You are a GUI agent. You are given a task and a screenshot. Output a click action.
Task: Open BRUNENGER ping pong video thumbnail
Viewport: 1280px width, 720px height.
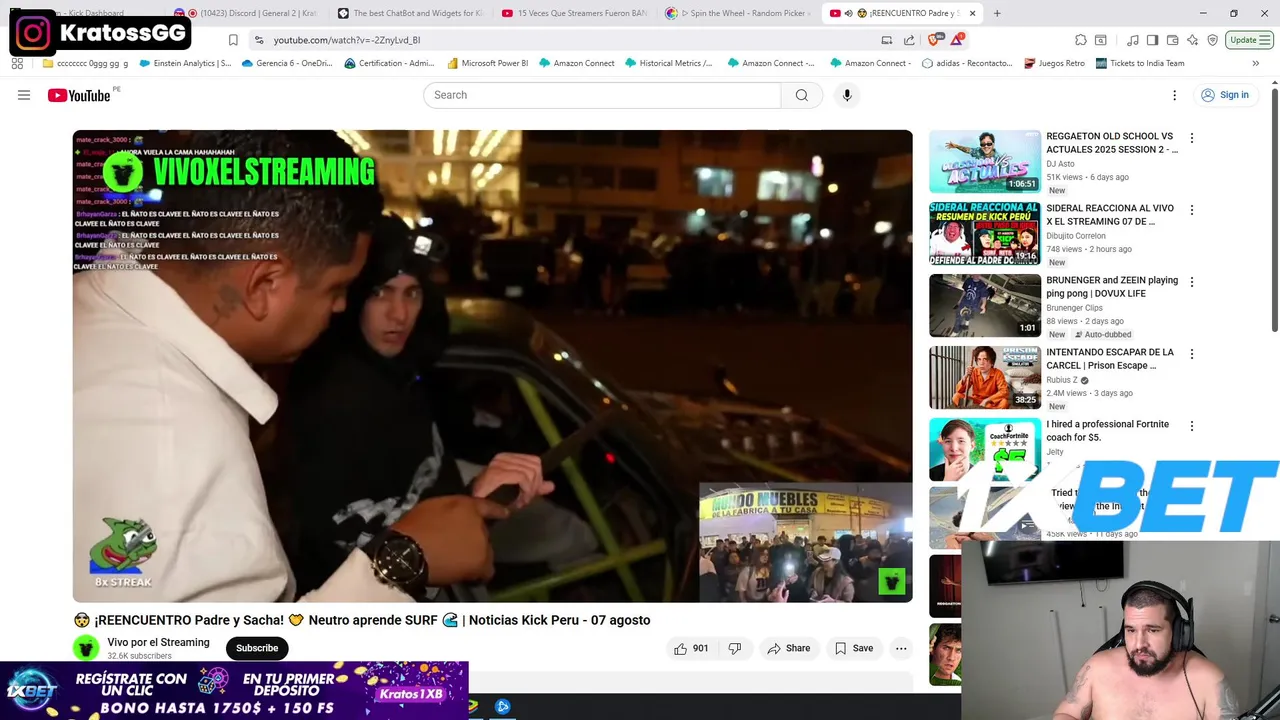pyautogui.click(x=985, y=305)
